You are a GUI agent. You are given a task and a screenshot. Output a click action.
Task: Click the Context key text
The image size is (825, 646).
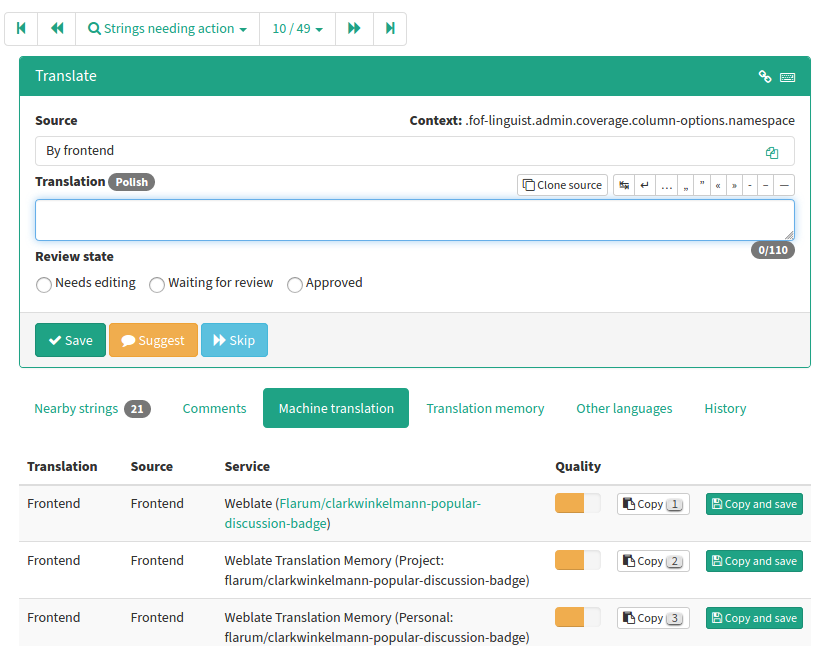[630, 120]
